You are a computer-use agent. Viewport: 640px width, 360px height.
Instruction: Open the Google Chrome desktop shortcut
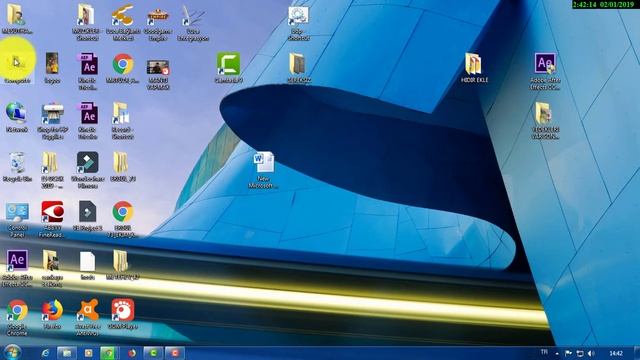click(17, 310)
